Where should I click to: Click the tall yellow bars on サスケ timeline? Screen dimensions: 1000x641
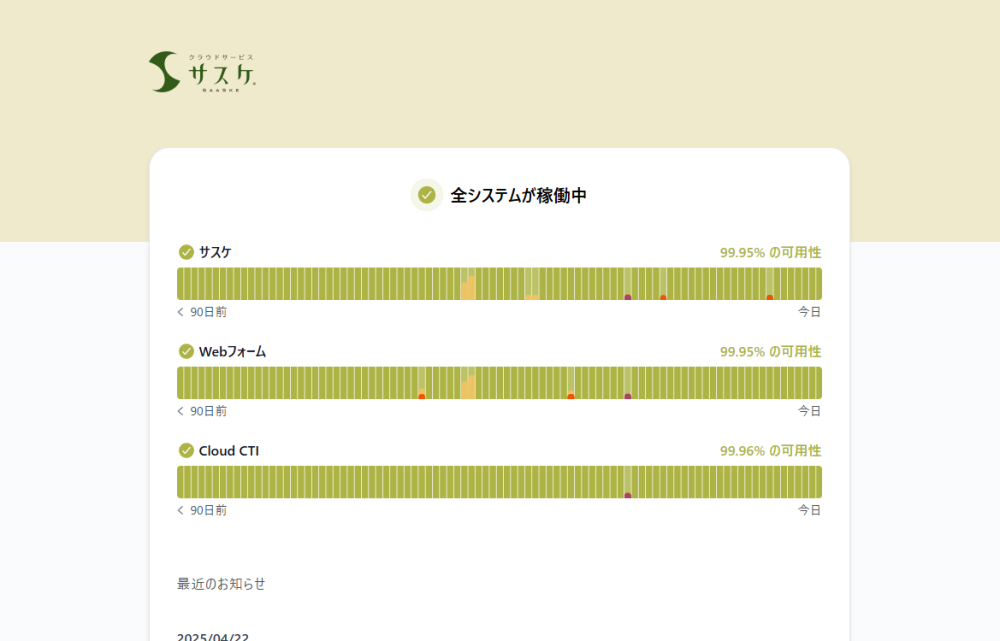tap(468, 288)
